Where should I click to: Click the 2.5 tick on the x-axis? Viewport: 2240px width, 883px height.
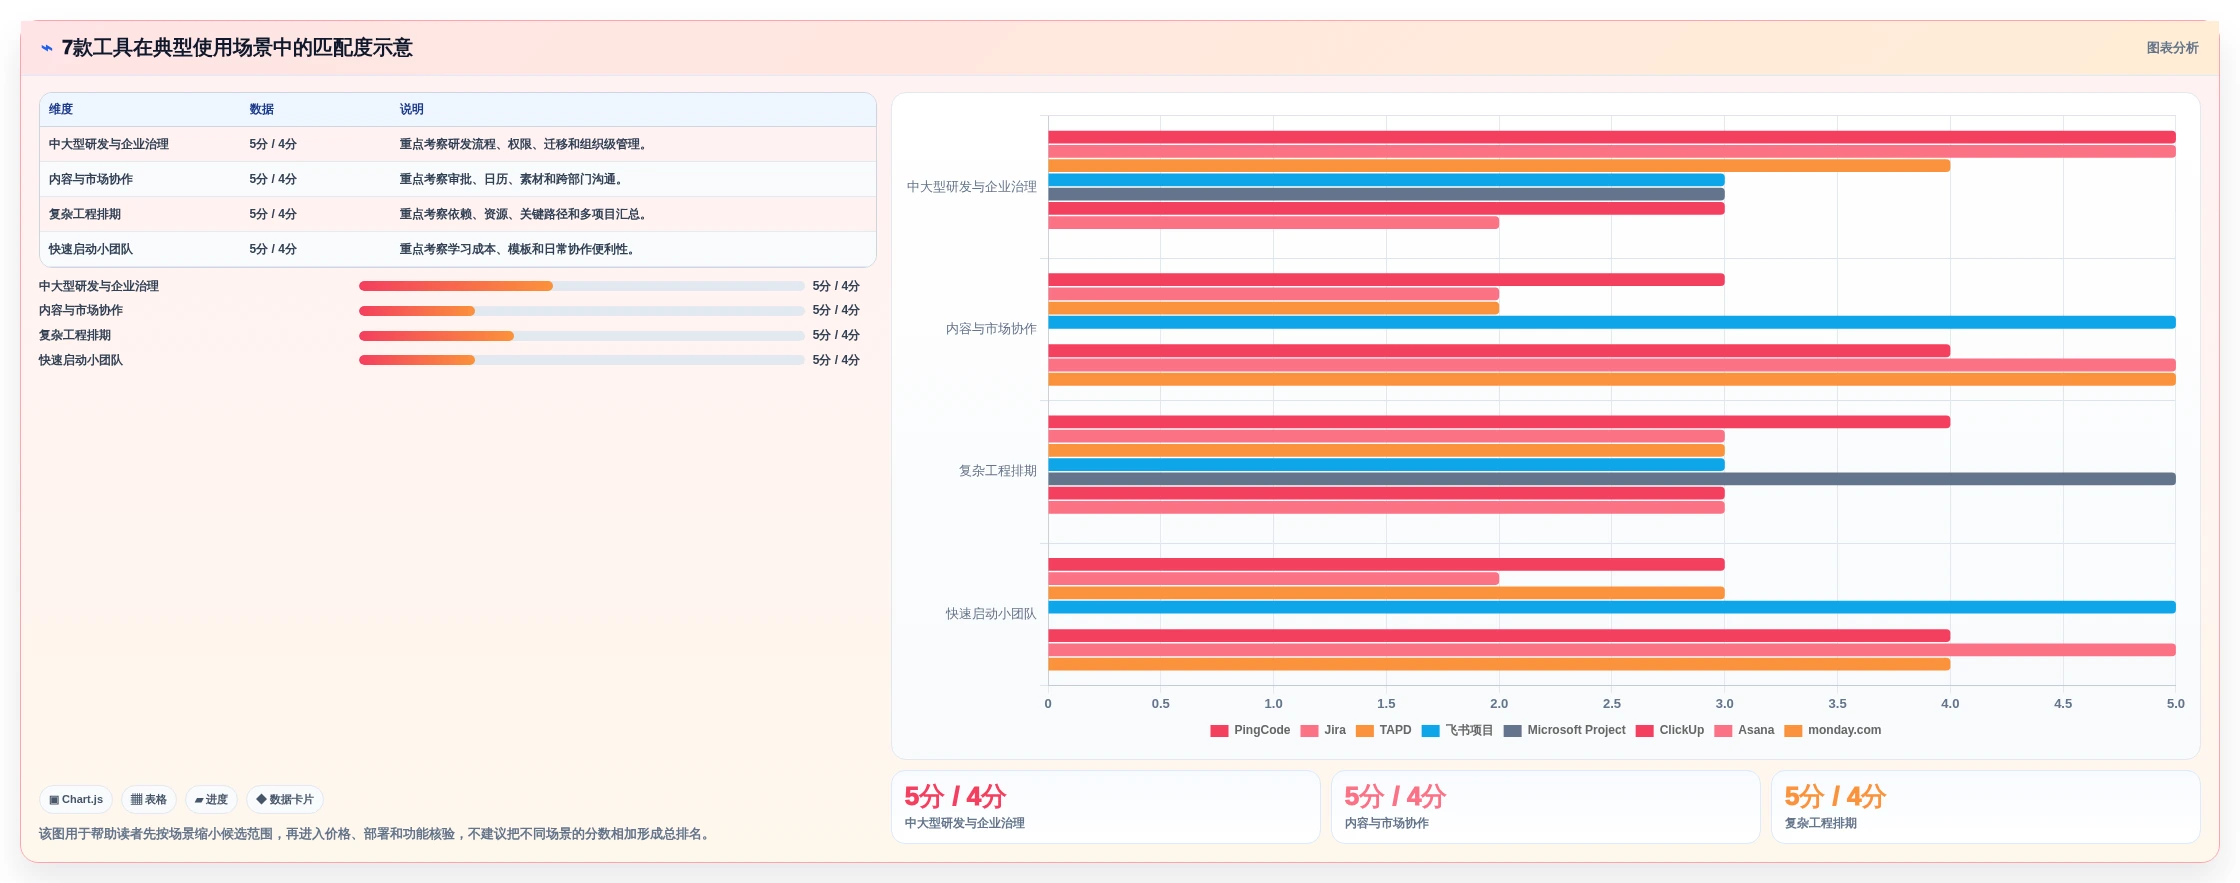1612,704
